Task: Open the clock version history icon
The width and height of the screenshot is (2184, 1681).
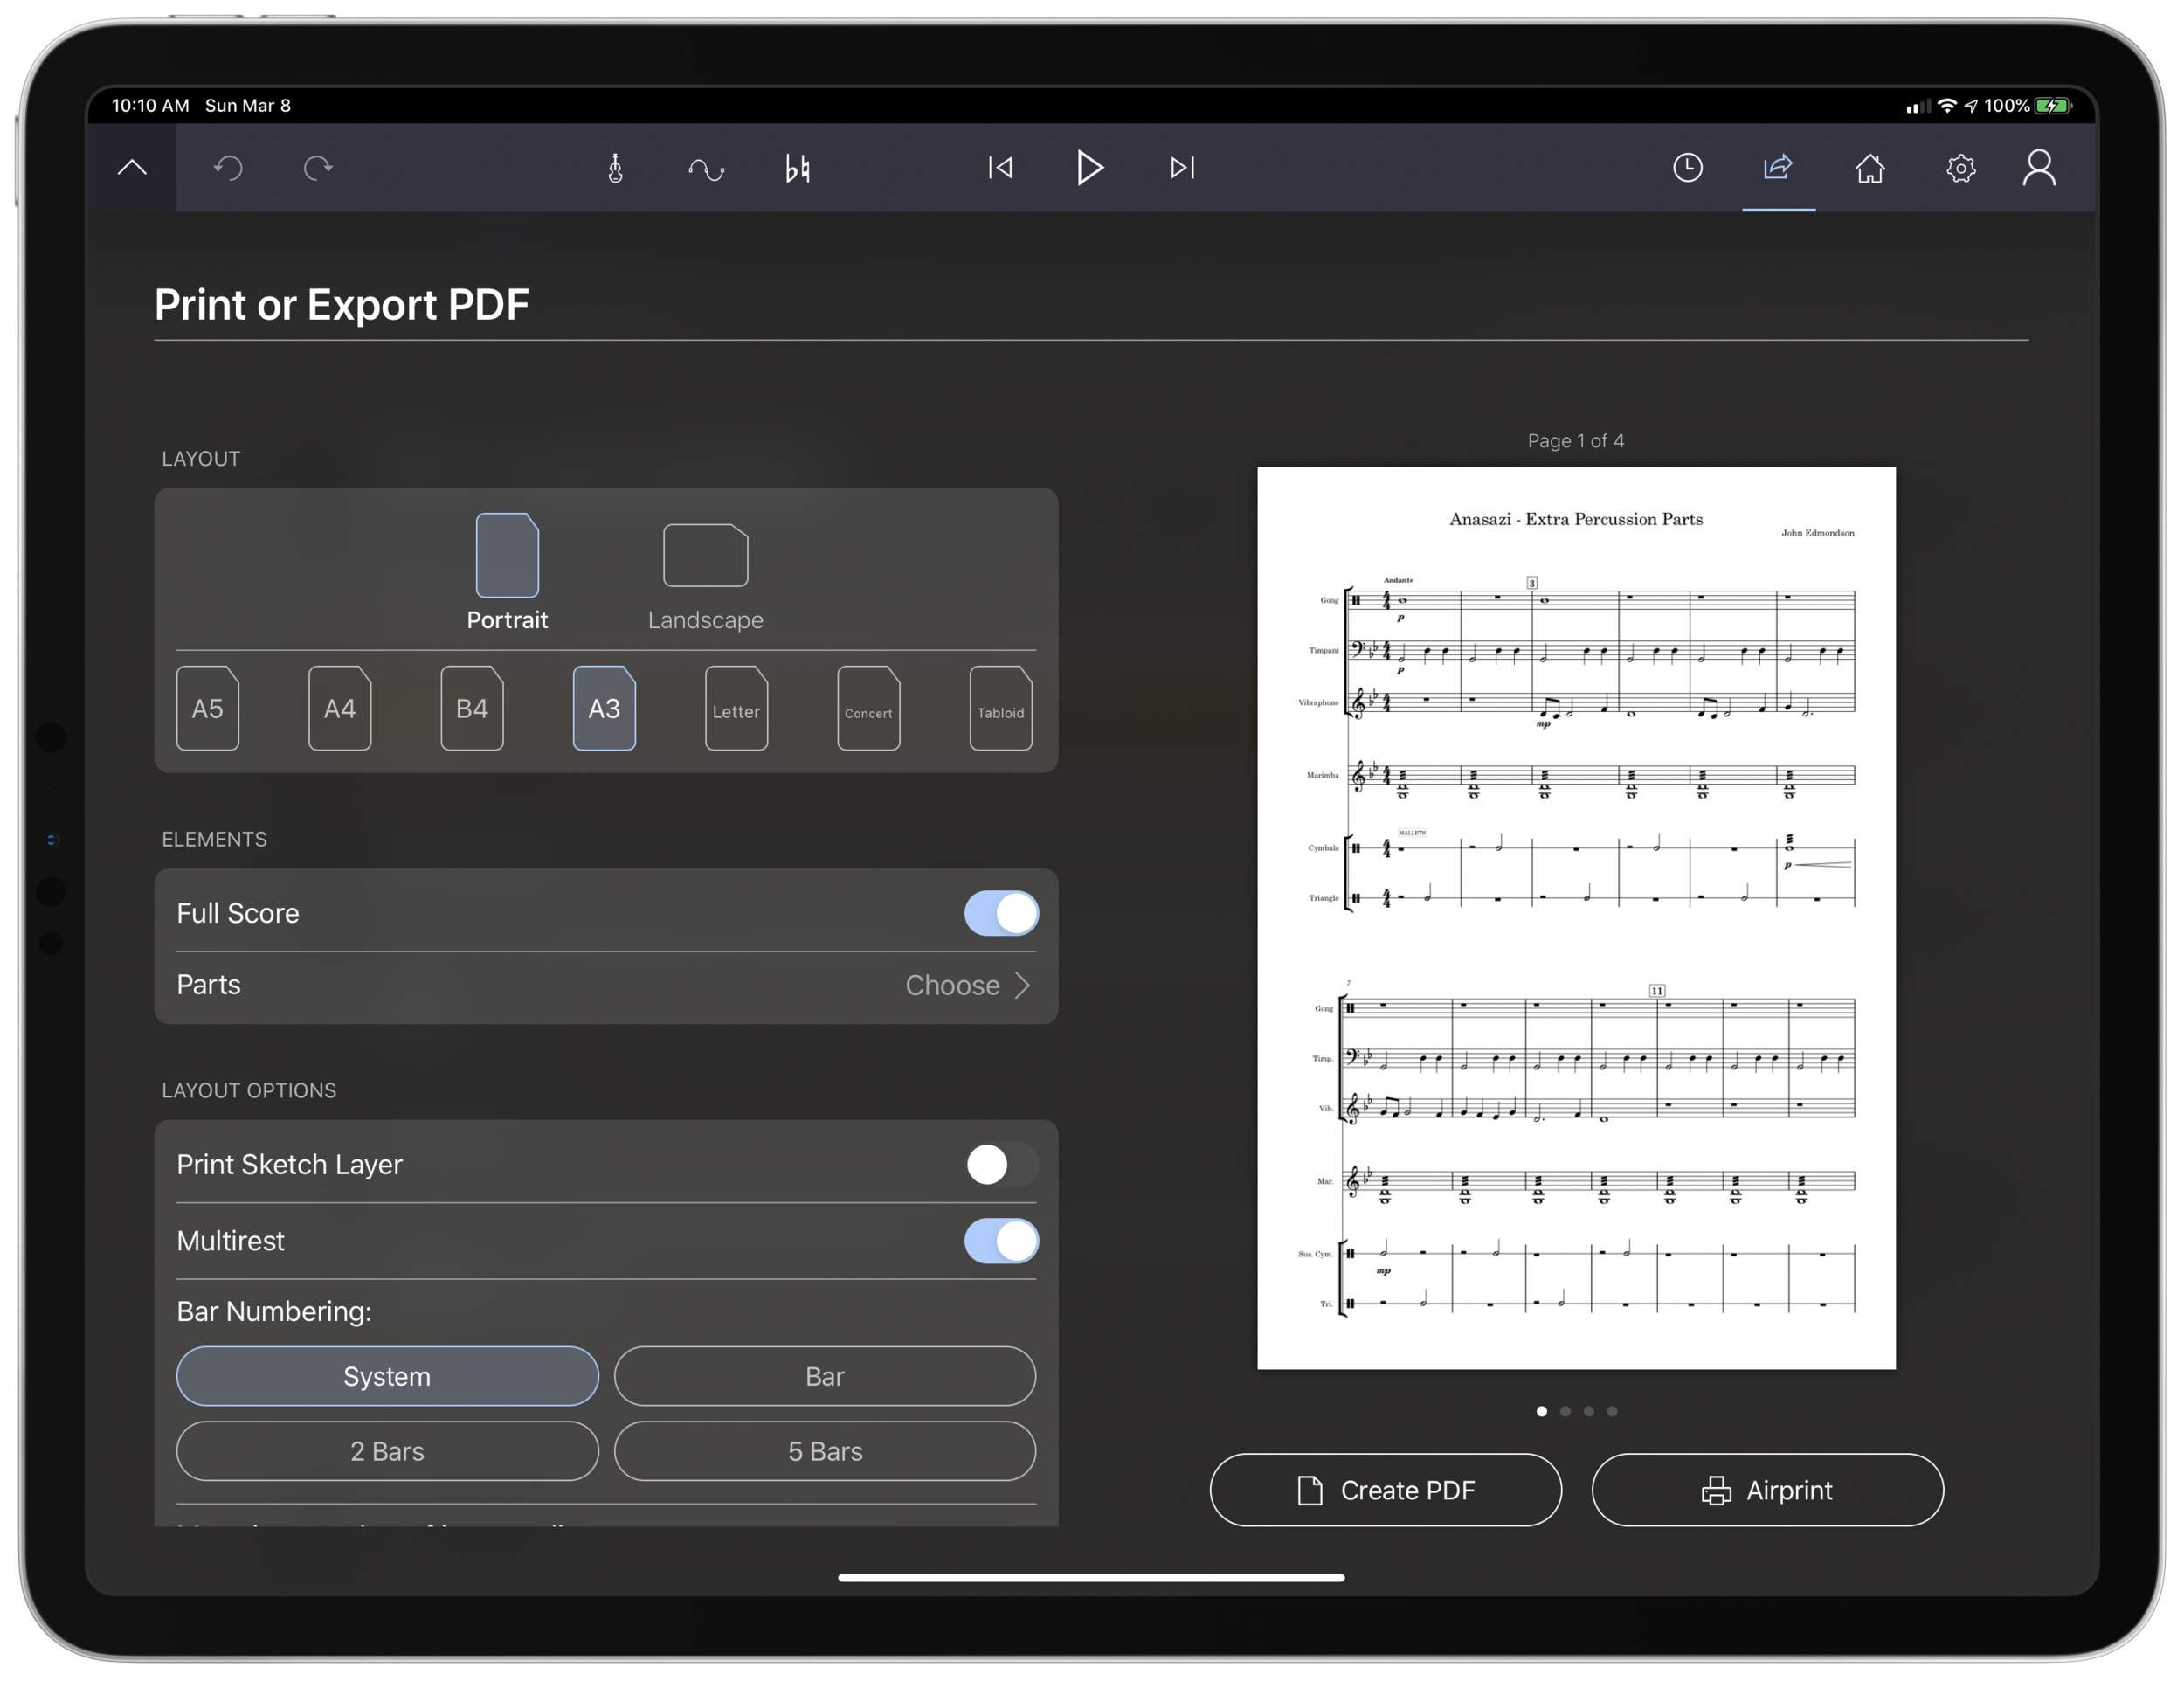Action: [1687, 167]
